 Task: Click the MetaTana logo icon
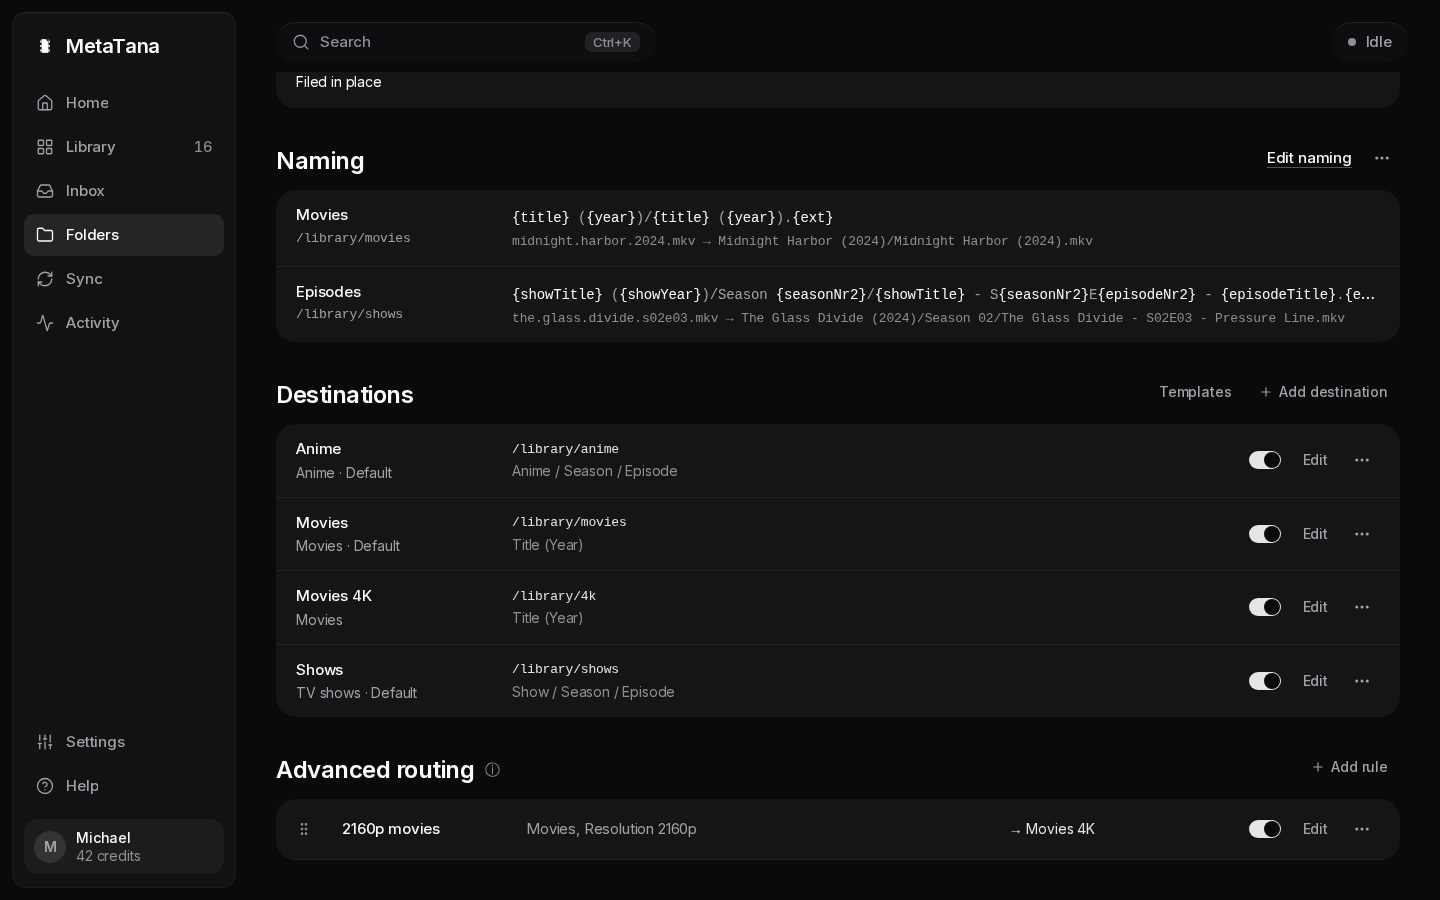click(x=45, y=46)
